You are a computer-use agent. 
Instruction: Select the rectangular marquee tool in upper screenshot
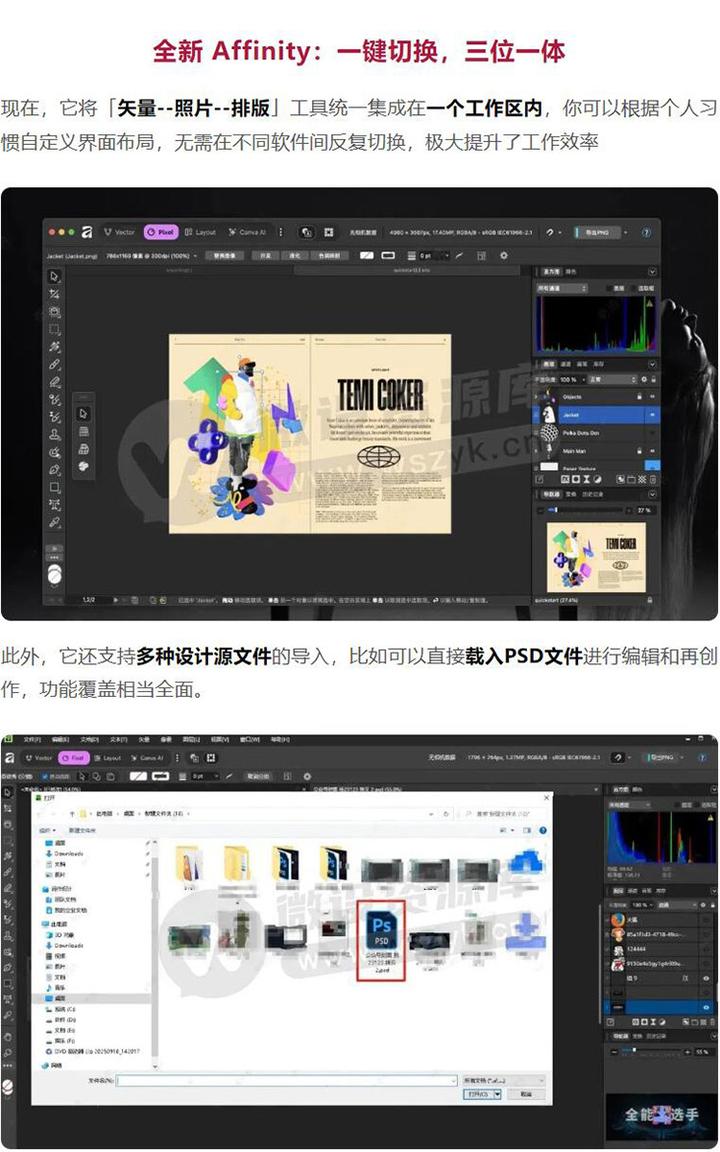point(54,329)
